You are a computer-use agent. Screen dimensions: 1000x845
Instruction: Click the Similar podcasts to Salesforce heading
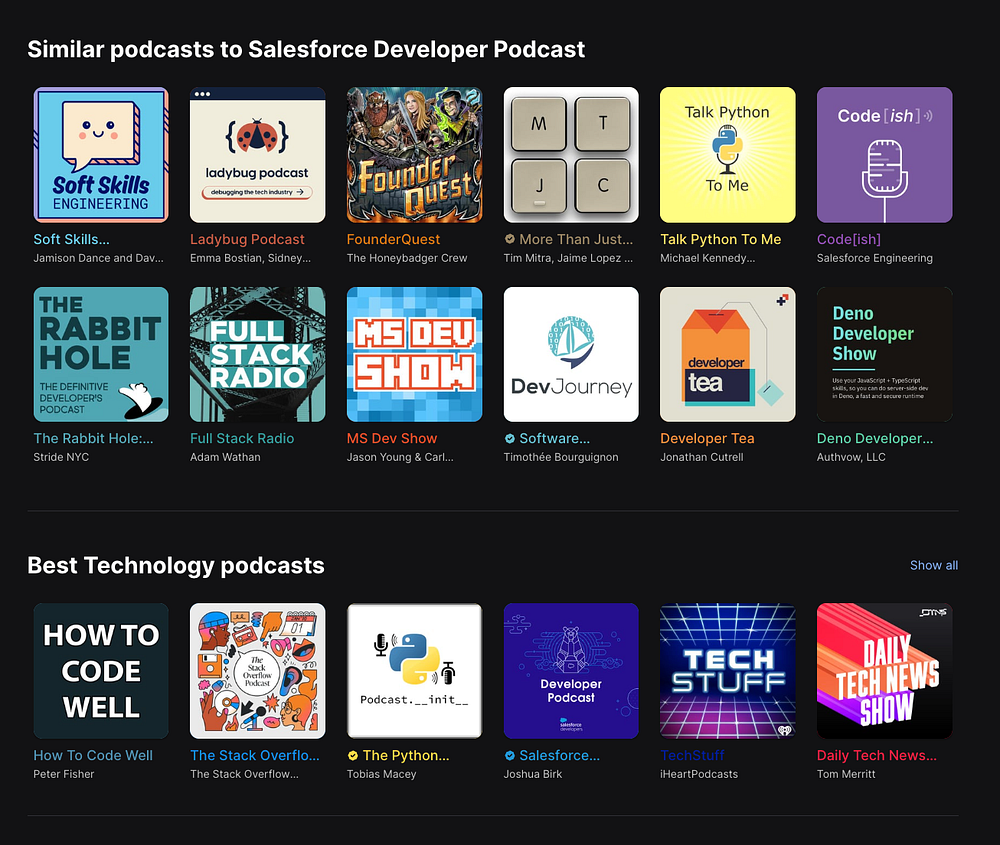pyautogui.click(x=306, y=49)
